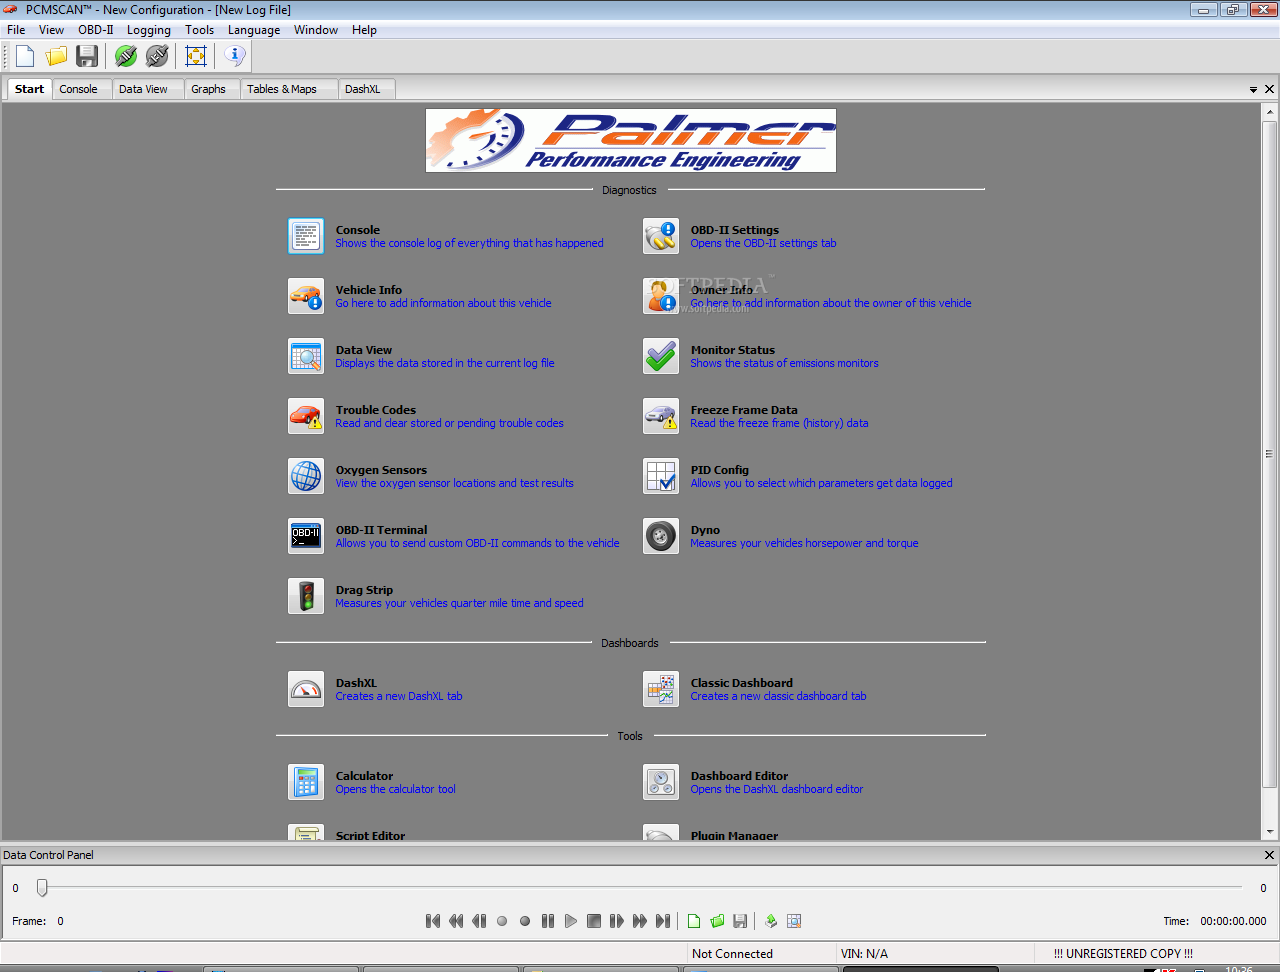Open the Data View magnifier icon
The width and height of the screenshot is (1280, 972).
(x=306, y=356)
